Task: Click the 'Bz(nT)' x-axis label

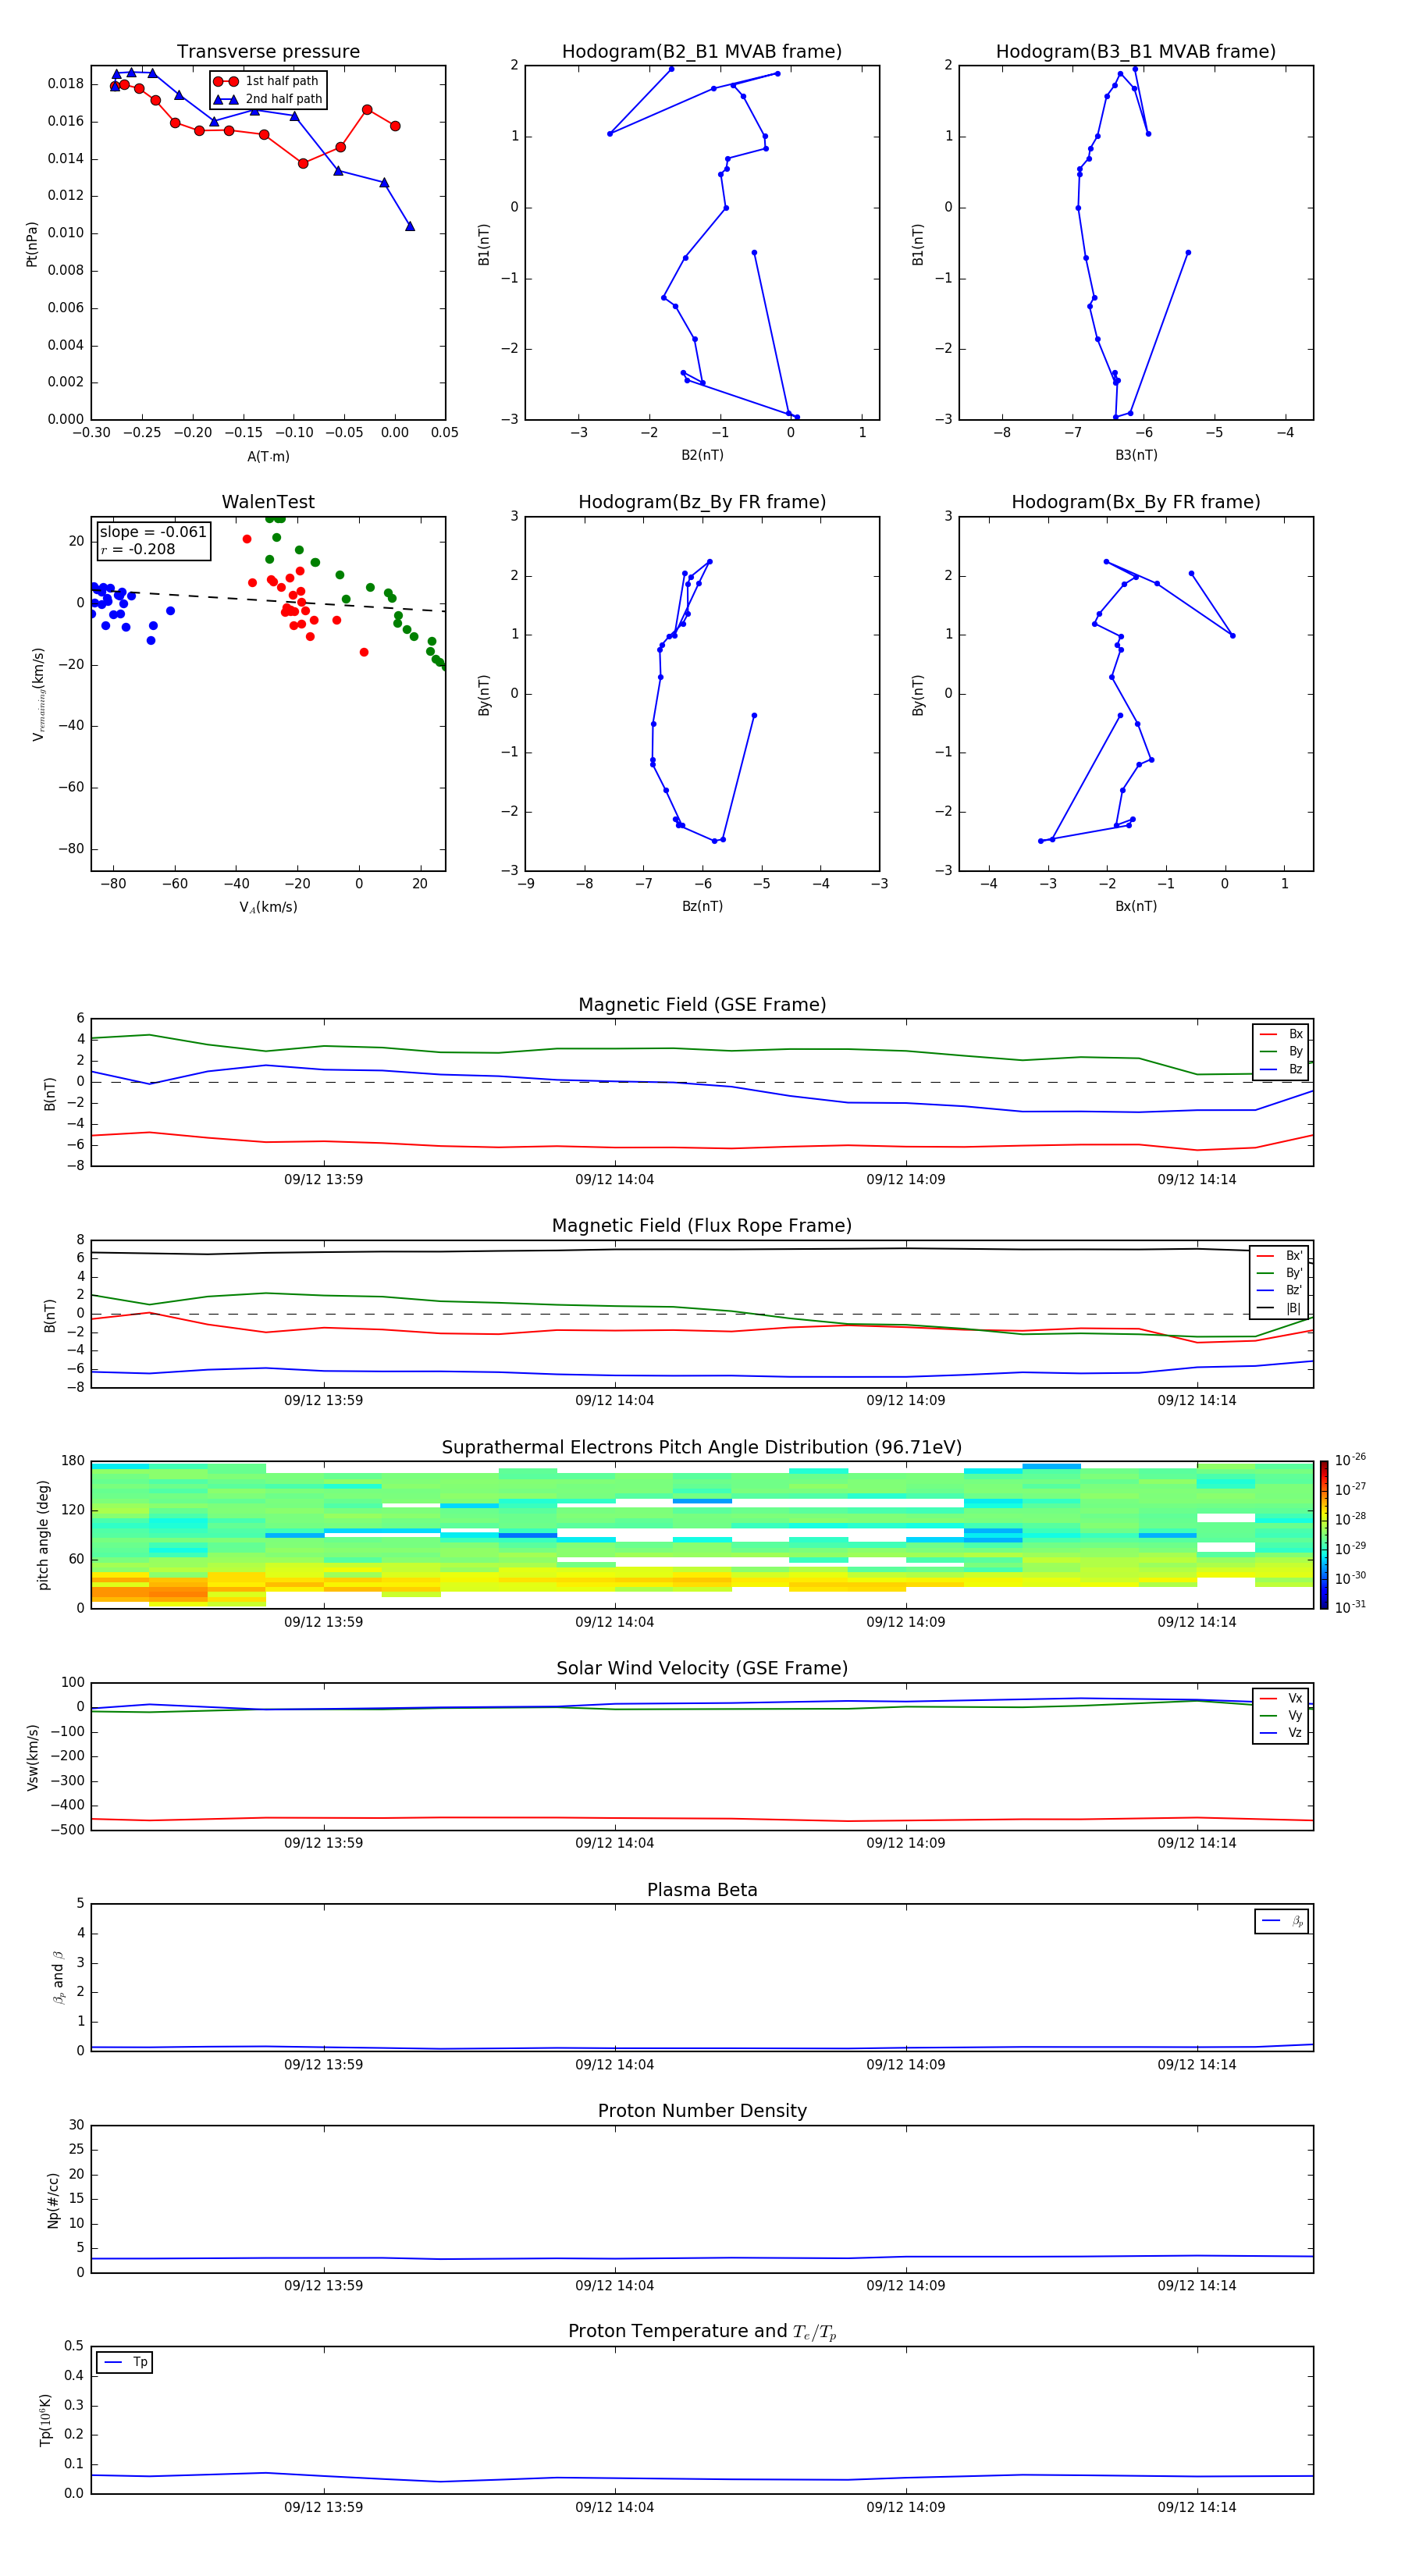Action: [702, 906]
